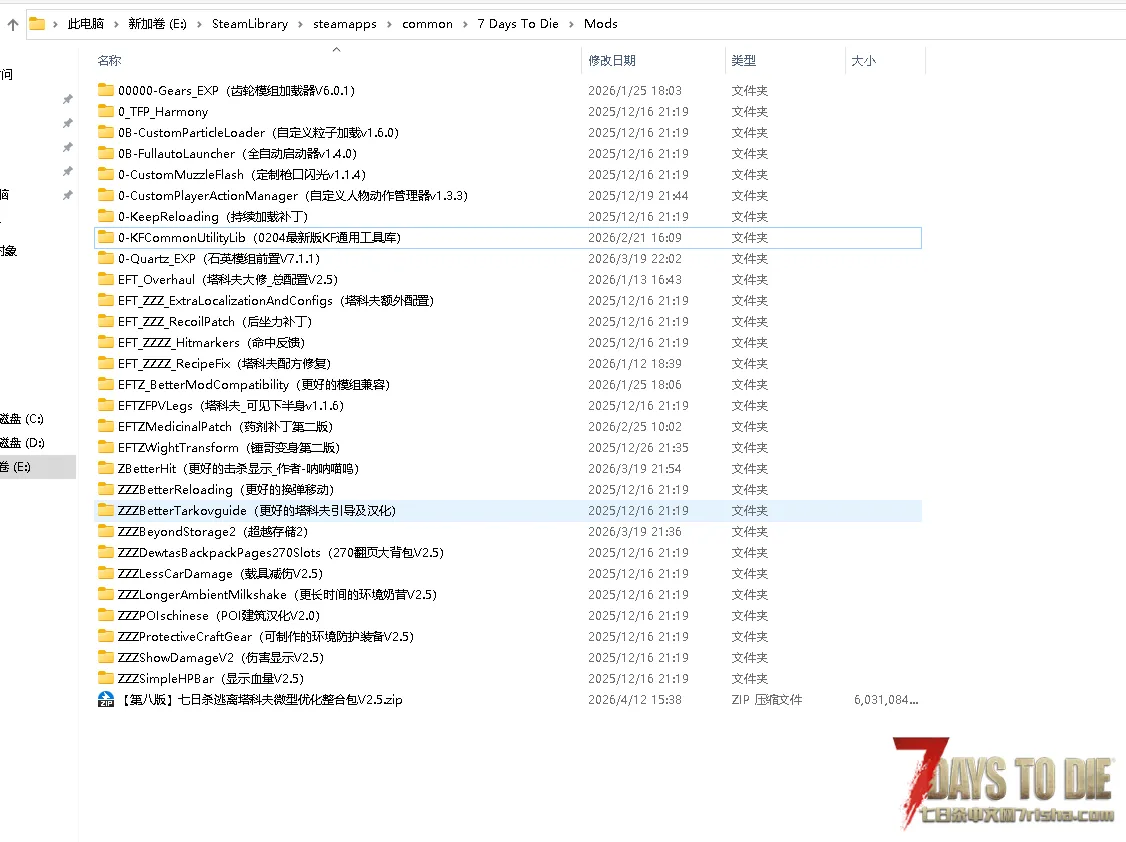Expand the chevron after 7 Days To Die
The width and height of the screenshot is (1126, 842).
(572, 24)
